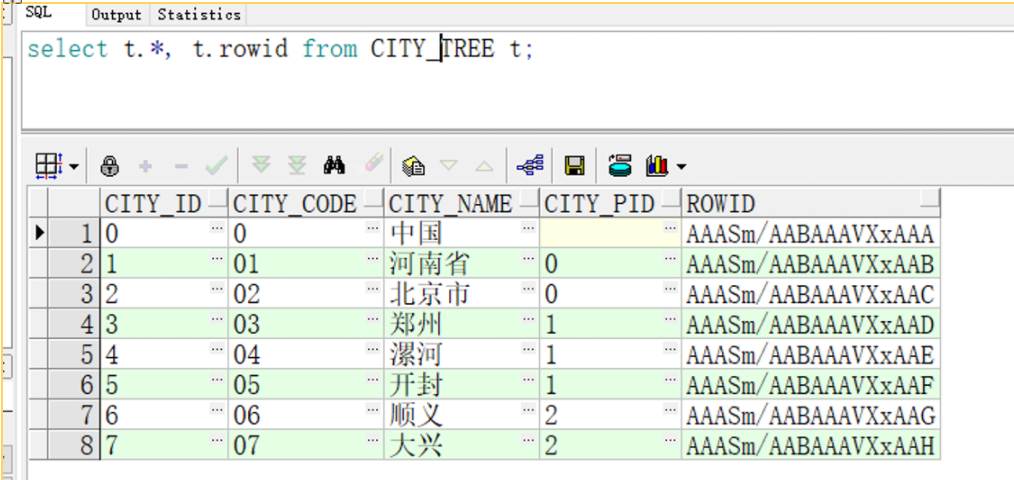Click the save results floppy icon

pos(574,166)
